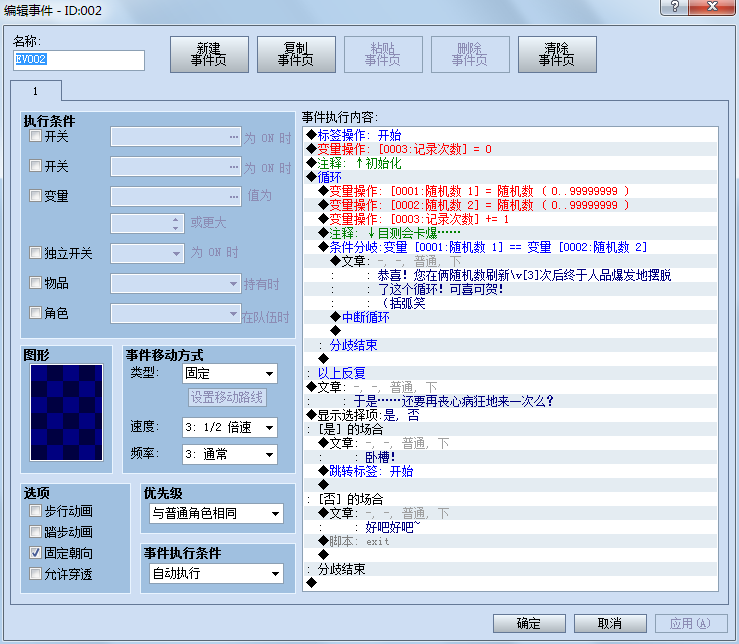Screen dimensions: 739x644
Task: Select the 注释: ↑初始化 line
Action: tap(511, 164)
